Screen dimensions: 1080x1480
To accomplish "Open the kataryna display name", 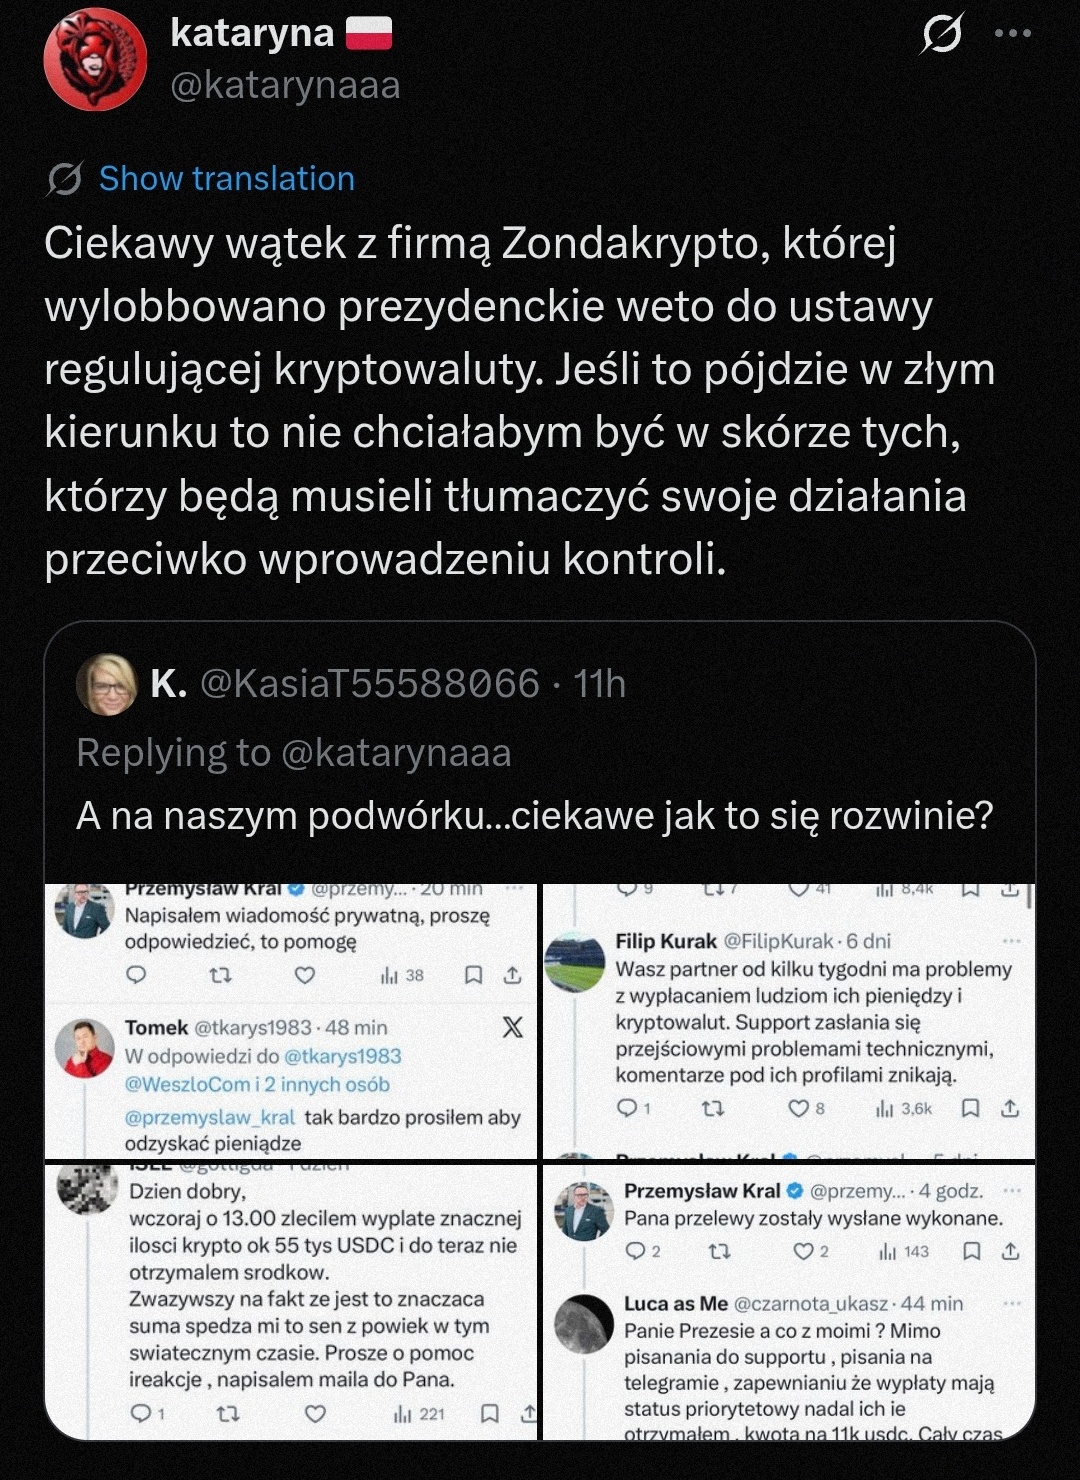I will click(252, 33).
